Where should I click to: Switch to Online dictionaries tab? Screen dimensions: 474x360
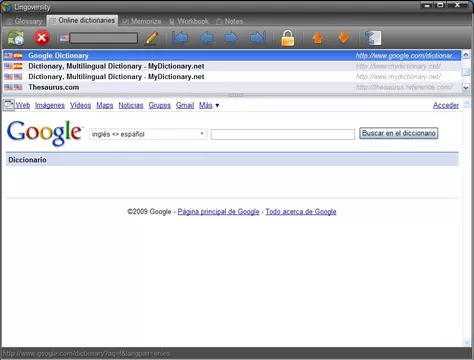[82, 21]
